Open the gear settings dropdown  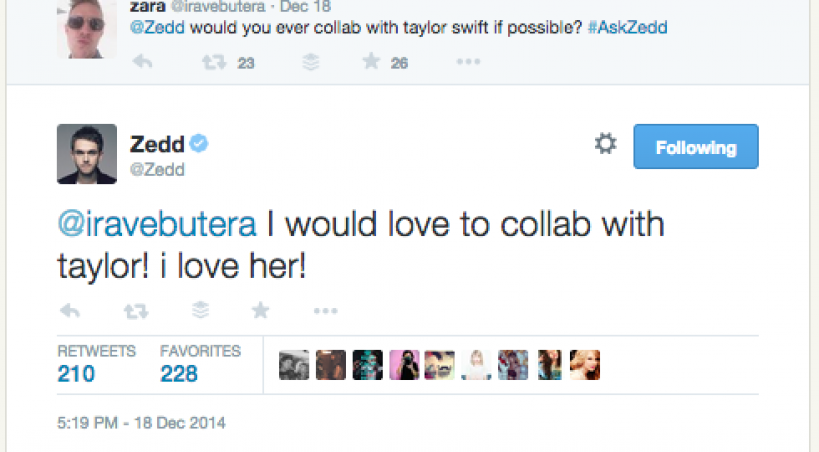click(x=605, y=145)
